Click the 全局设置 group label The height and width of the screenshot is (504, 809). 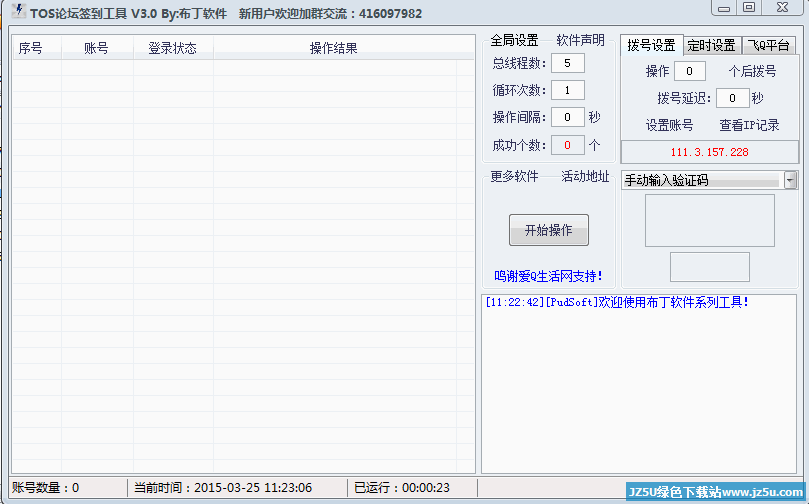click(514, 40)
